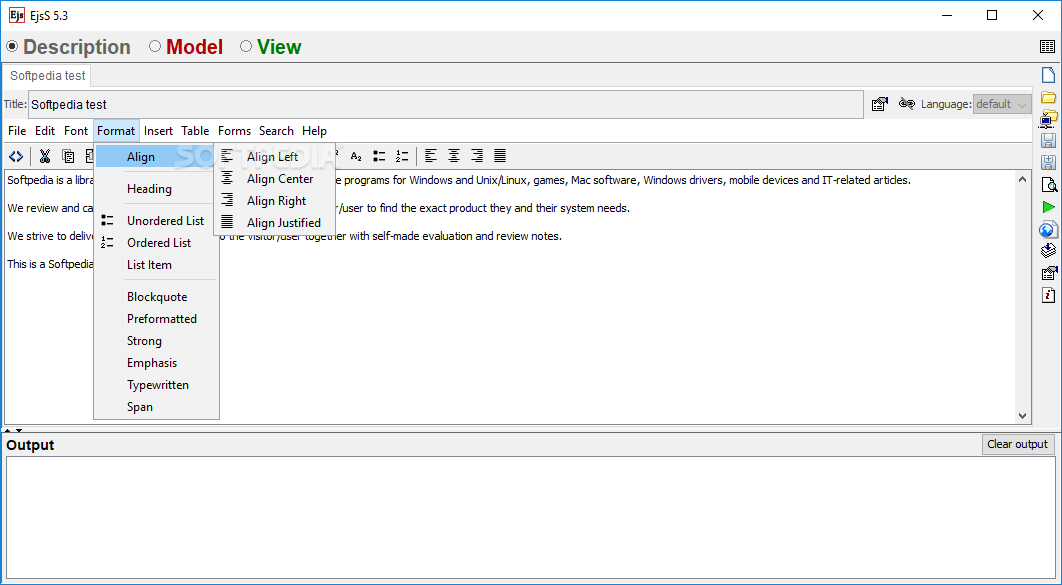Click the Search magnifier page icon
Viewport: 1062px width, 585px height.
click(1048, 185)
